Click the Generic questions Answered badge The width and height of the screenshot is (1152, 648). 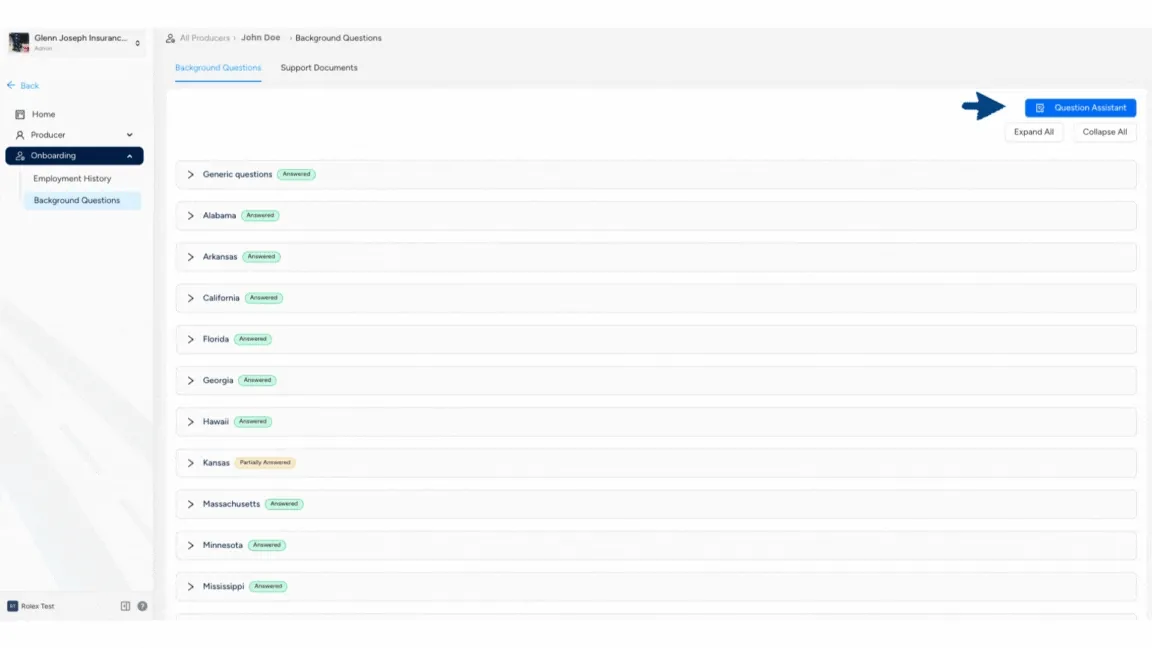(x=296, y=175)
